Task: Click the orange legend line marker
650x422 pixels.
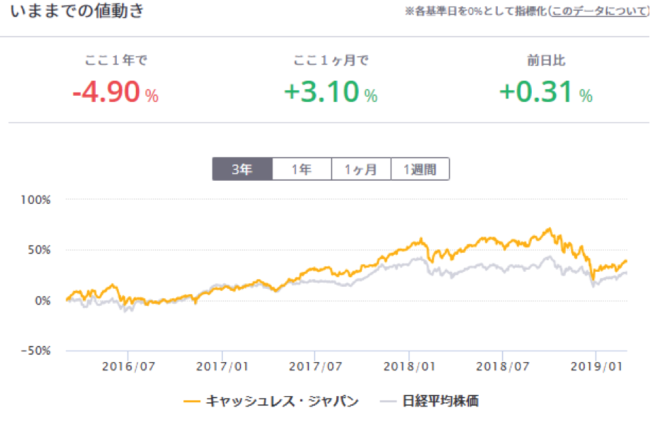Action: coord(193,400)
